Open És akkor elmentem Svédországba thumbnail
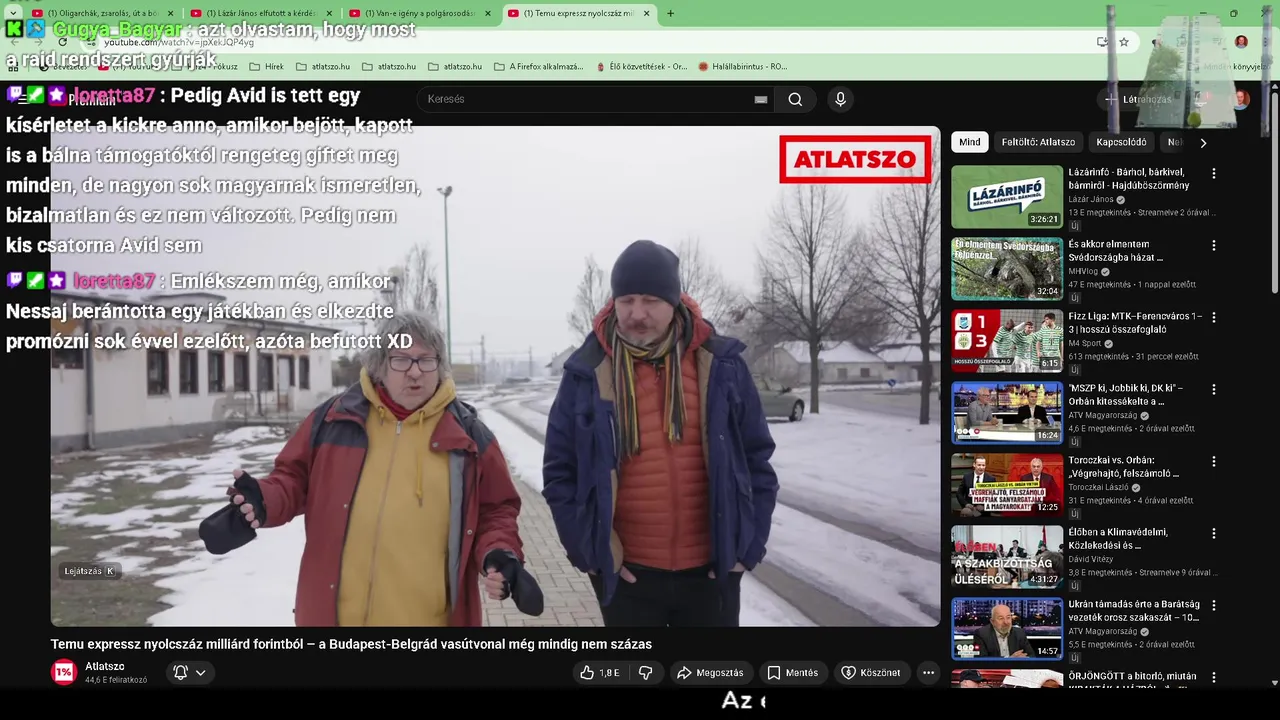Image resolution: width=1280 pixels, height=720 pixels. click(1006, 269)
